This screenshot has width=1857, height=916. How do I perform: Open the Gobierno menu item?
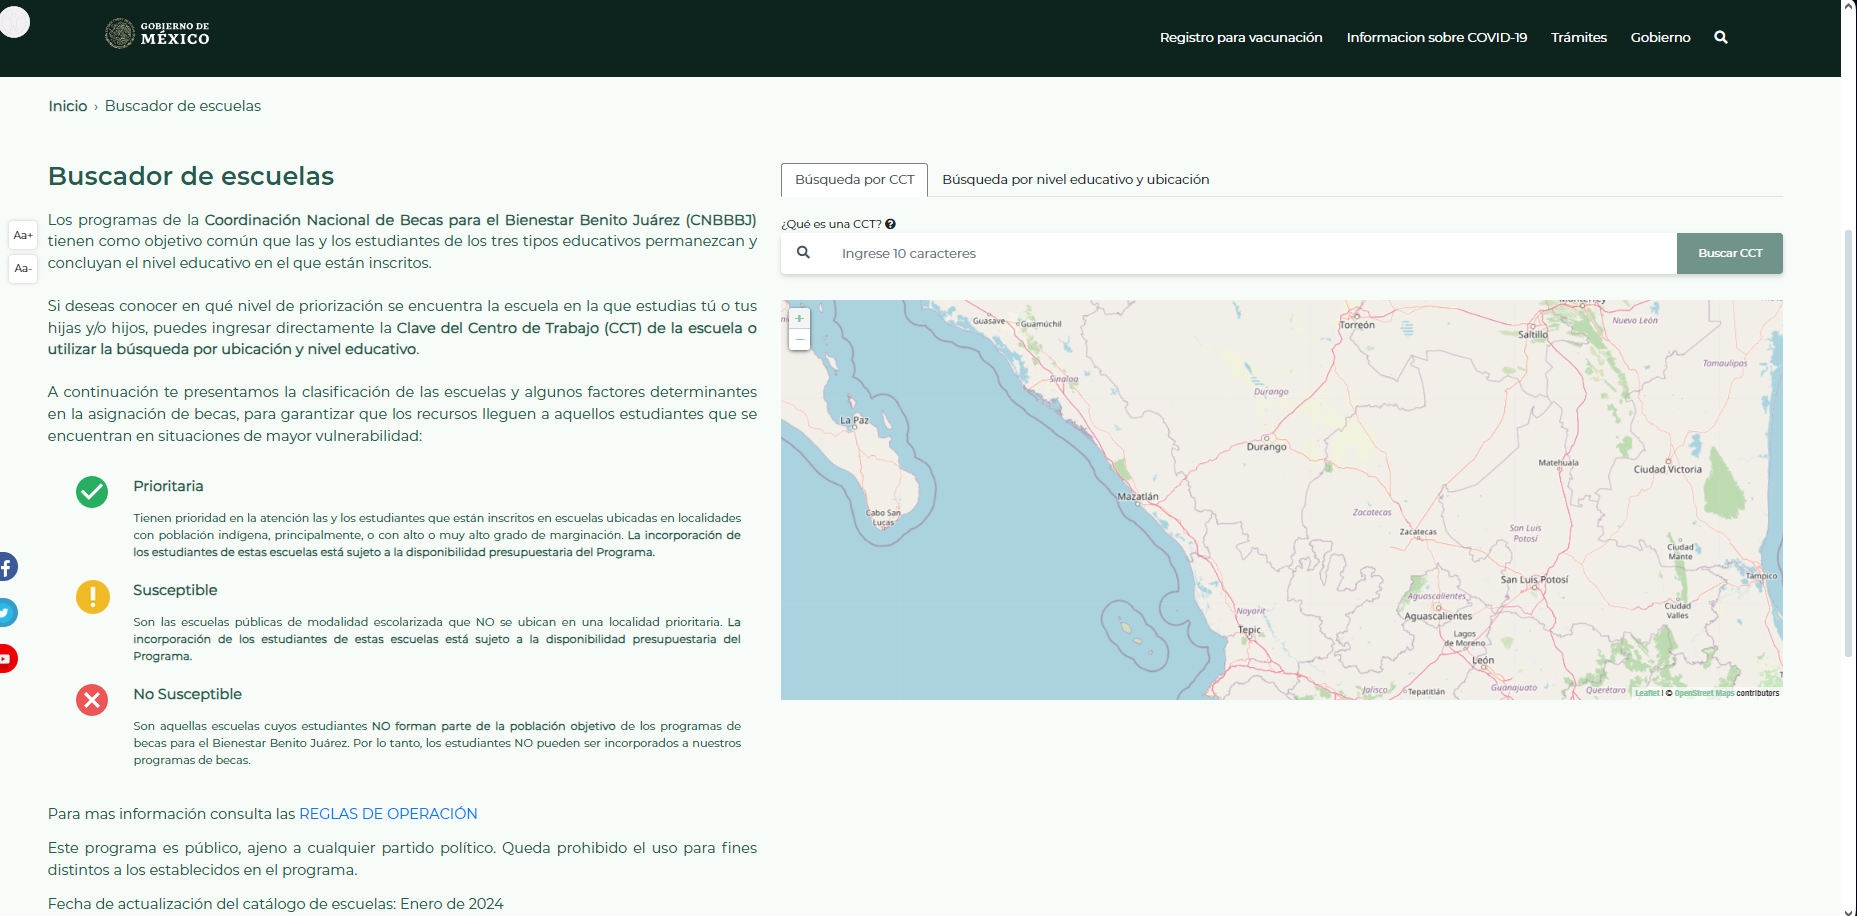coord(1660,37)
